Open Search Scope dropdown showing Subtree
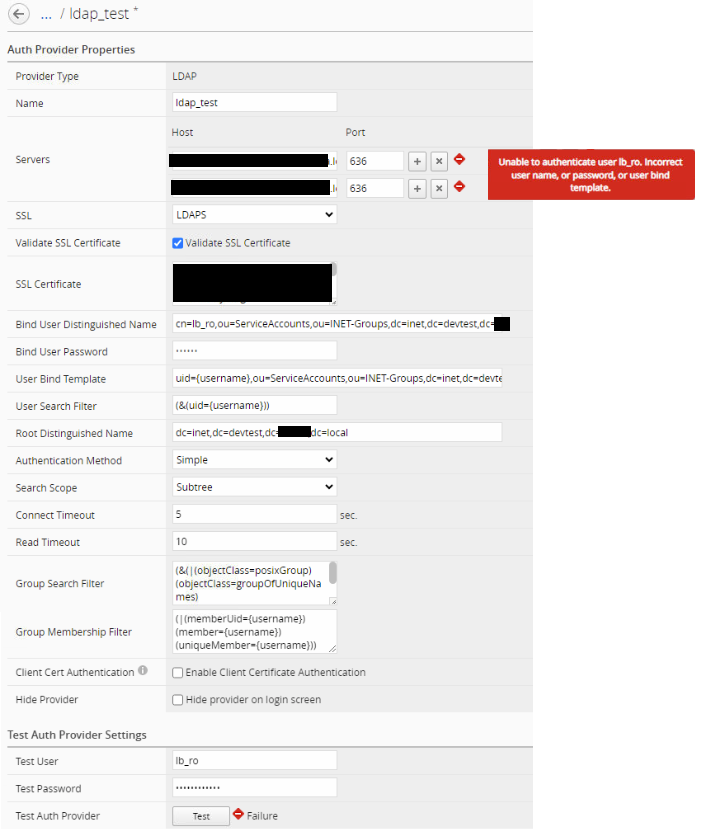This screenshot has height=829, width=715. click(x=254, y=487)
